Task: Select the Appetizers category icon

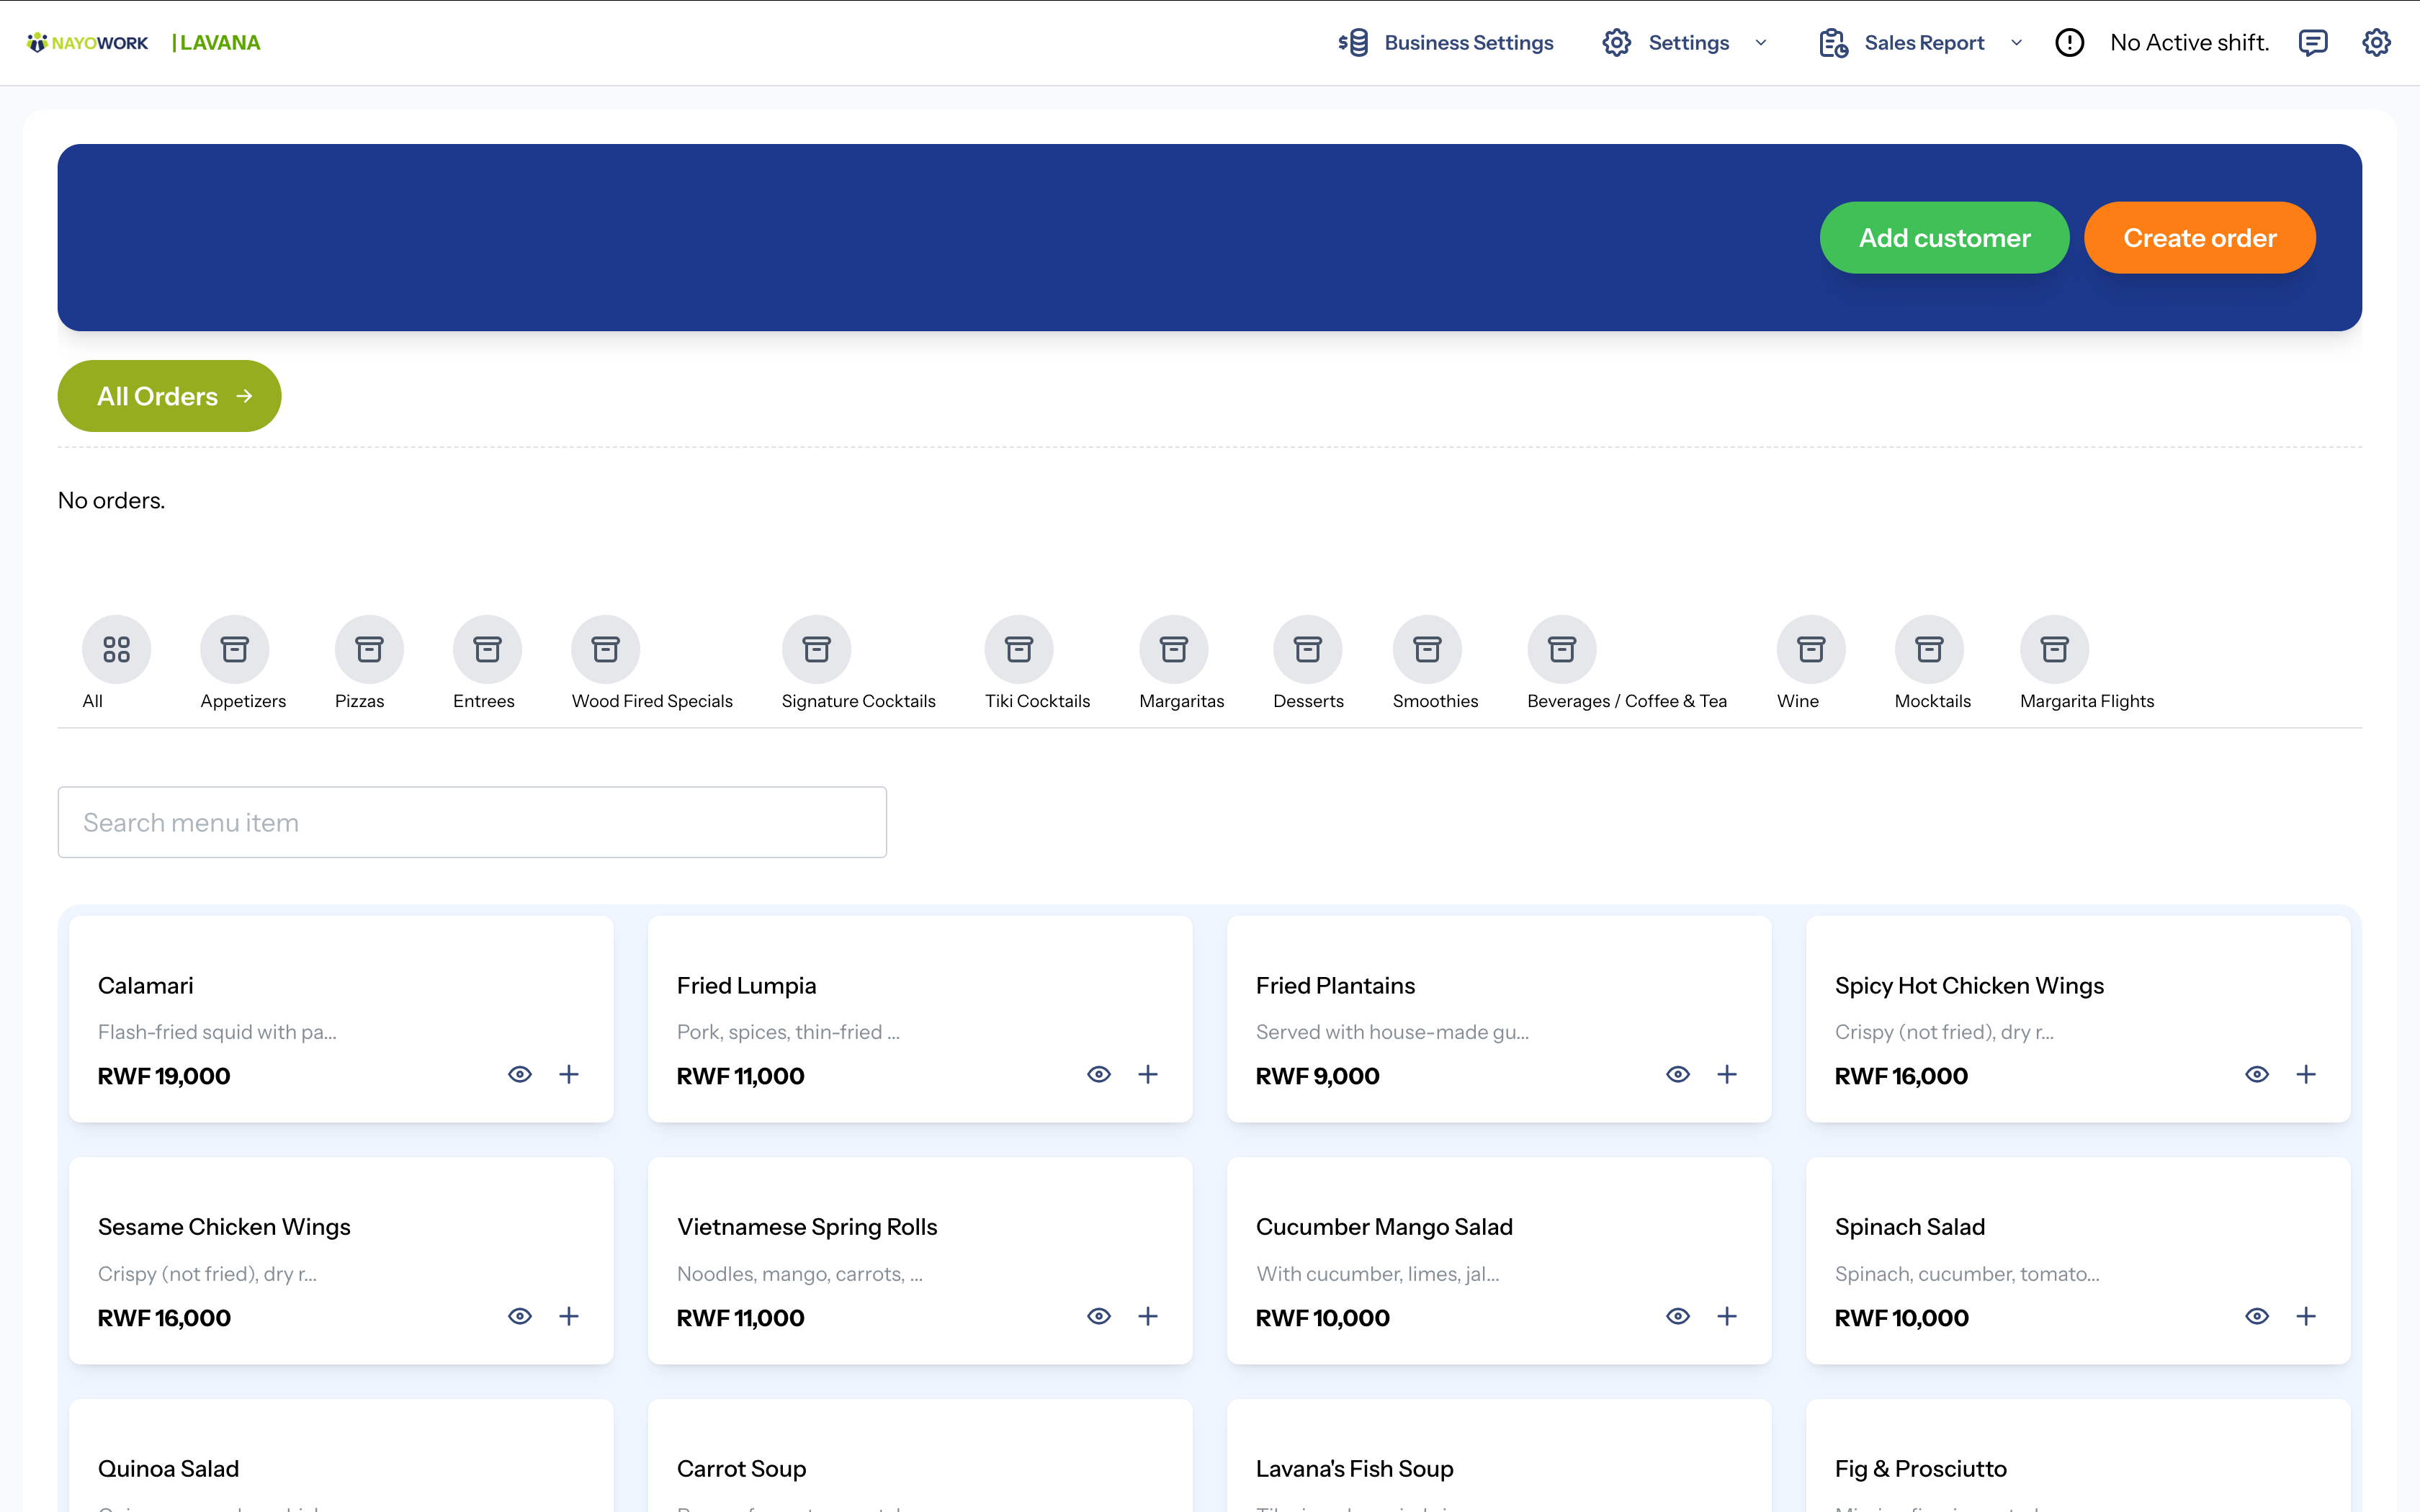Action: [x=236, y=649]
